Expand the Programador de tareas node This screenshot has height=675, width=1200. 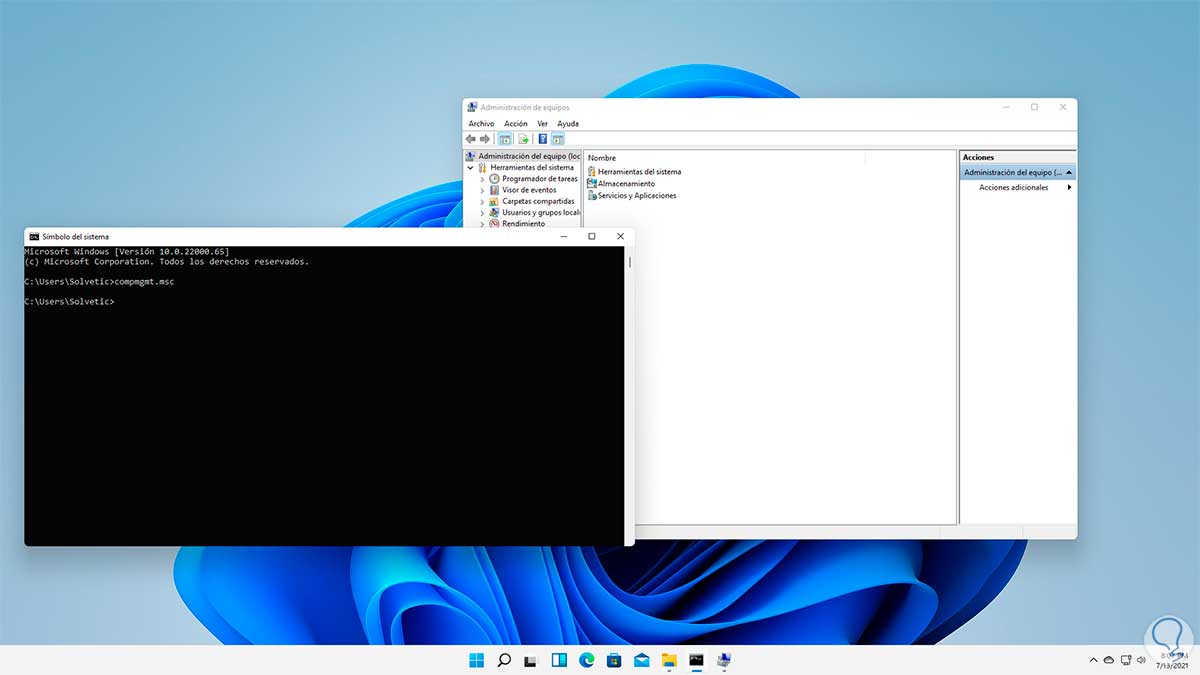point(482,179)
